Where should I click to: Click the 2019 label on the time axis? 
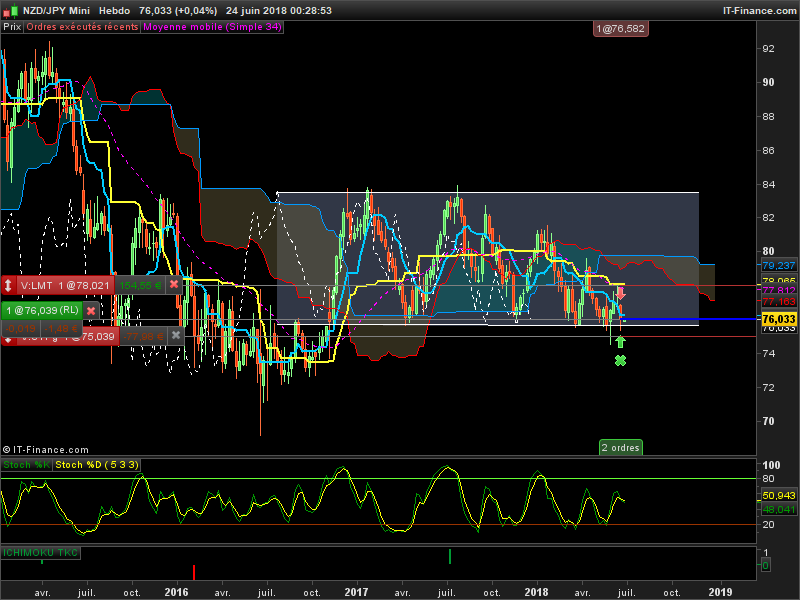click(x=720, y=592)
